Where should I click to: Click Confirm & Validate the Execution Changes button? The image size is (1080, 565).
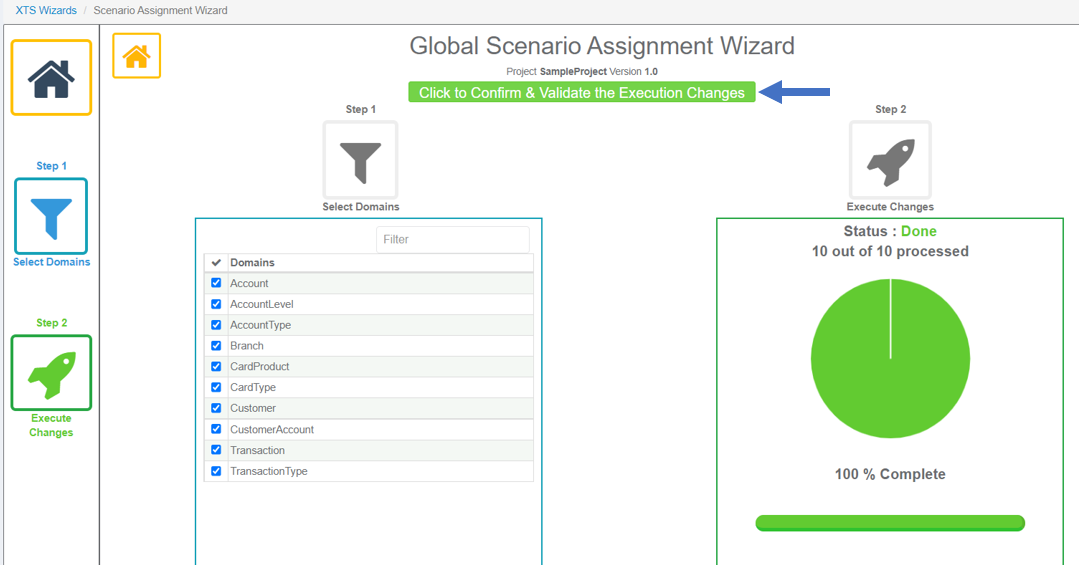[x=581, y=92]
